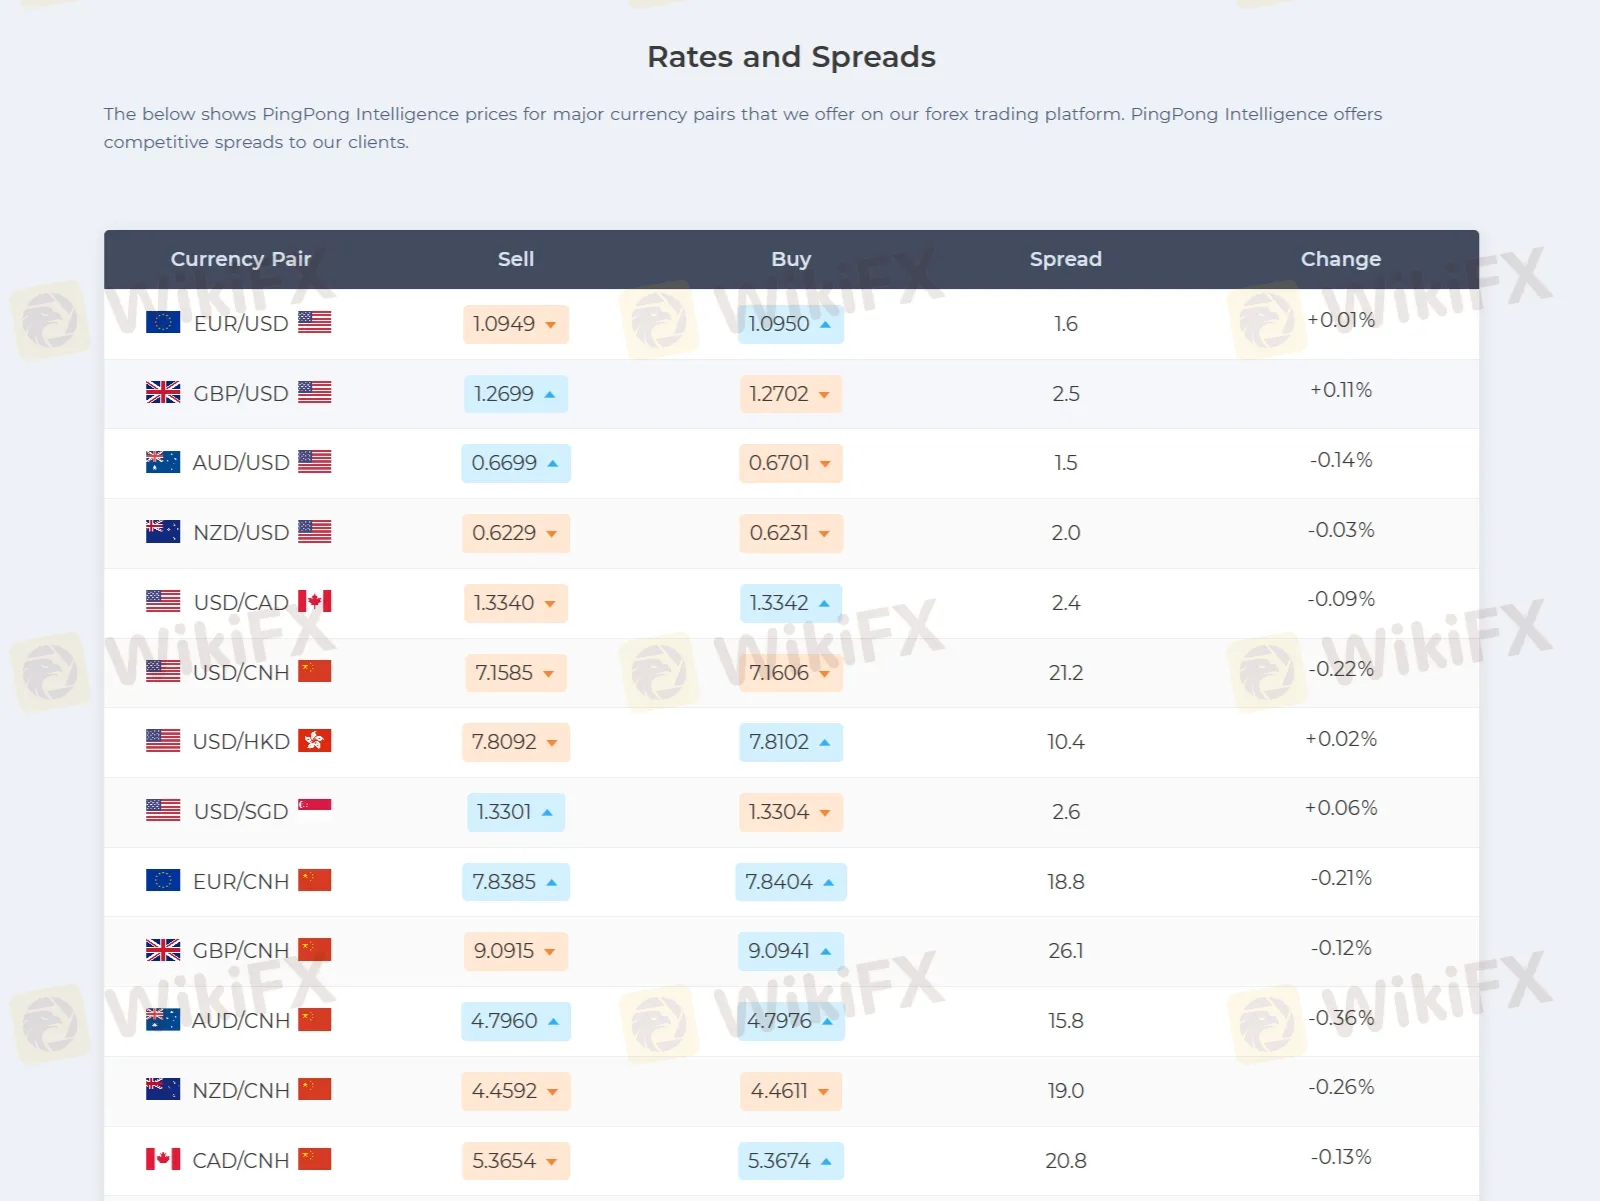Toggle the down arrow on EUR/USD sell price
The width and height of the screenshot is (1600, 1201).
point(549,324)
